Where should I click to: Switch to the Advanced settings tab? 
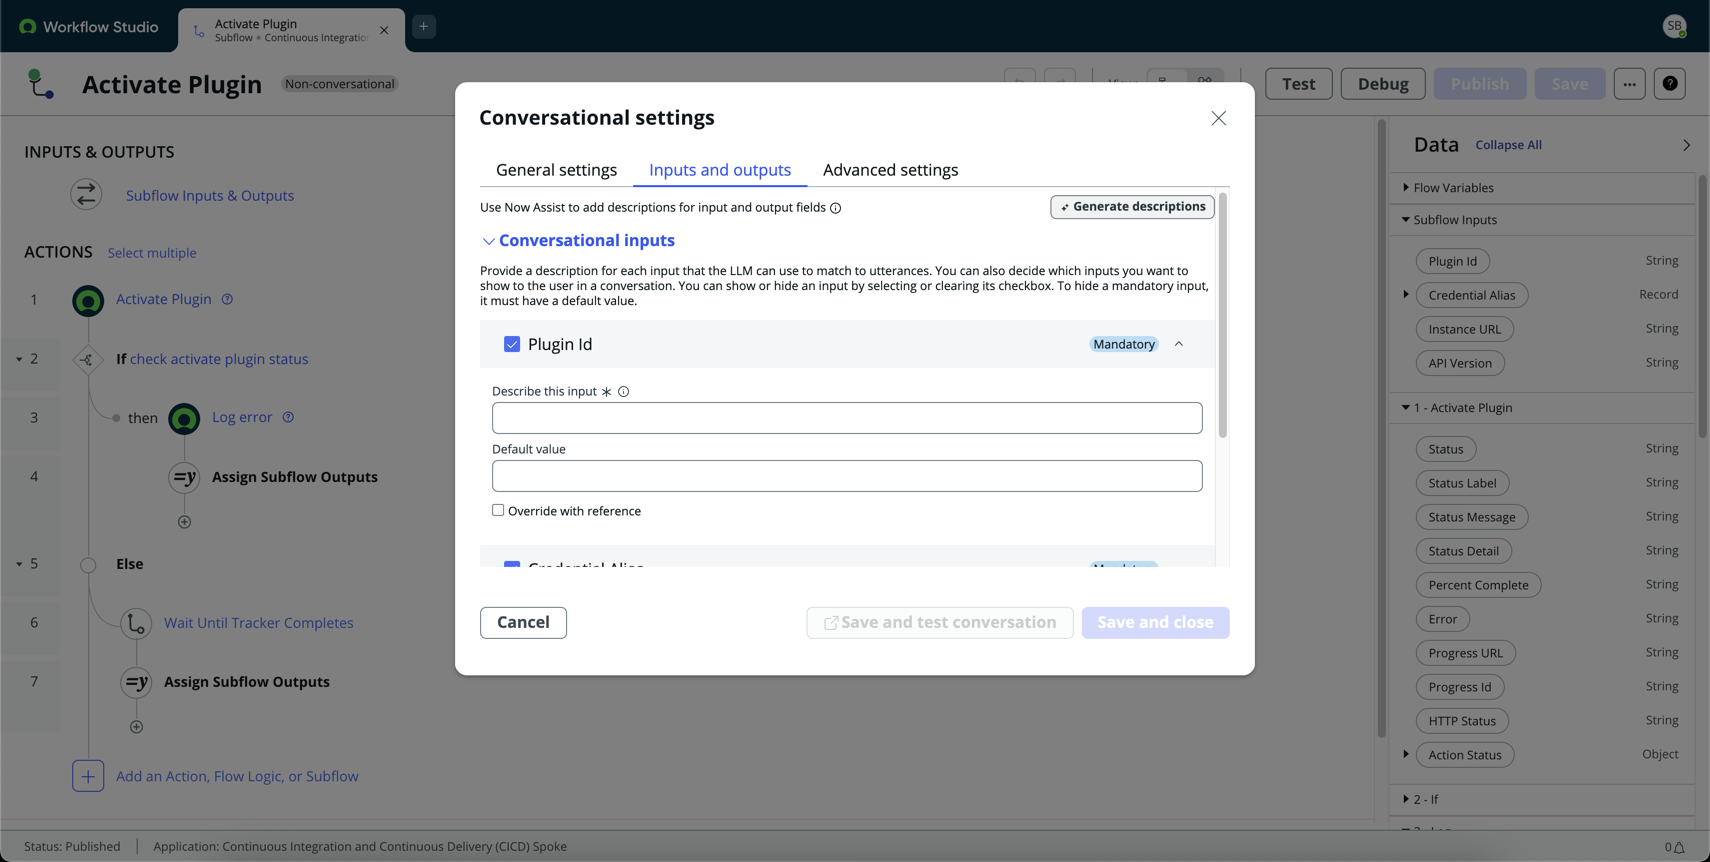pyautogui.click(x=890, y=170)
